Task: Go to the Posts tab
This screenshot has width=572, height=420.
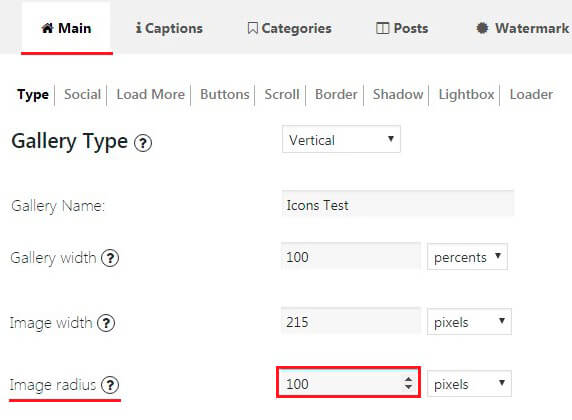Action: (x=402, y=28)
